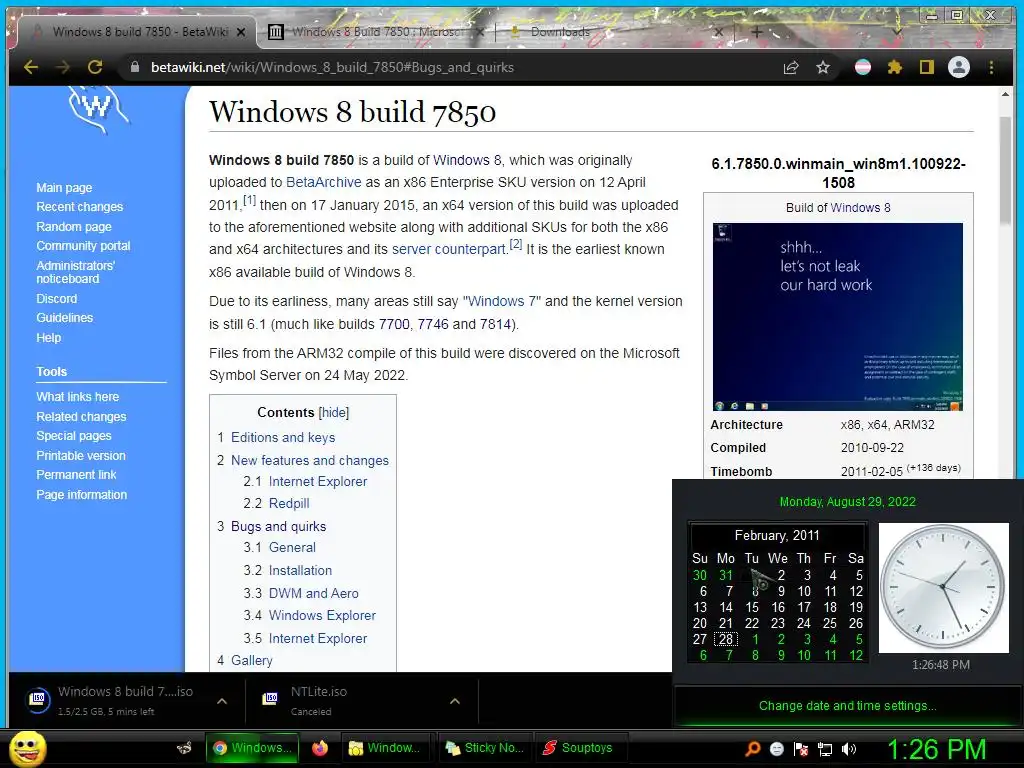Open the build 7850 desktop screenshot thumbnail
Screen dimensions: 1024x768
tap(837, 317)
